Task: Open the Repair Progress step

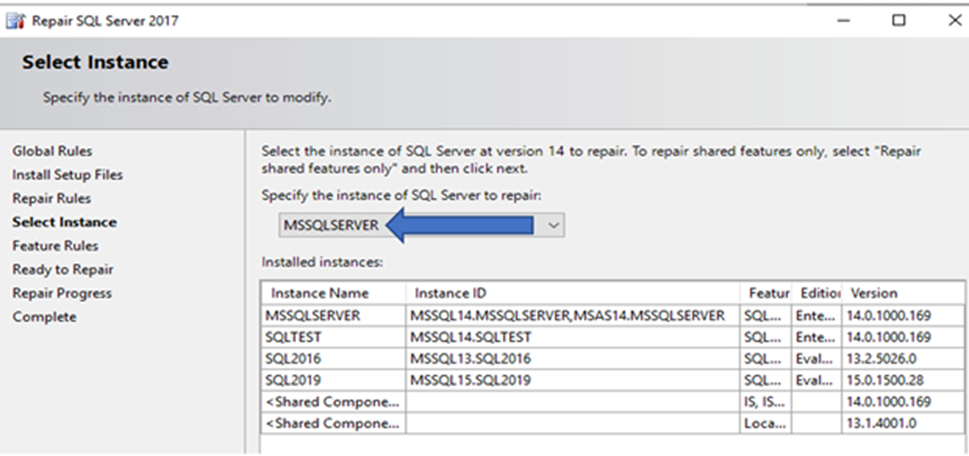Action: pos(62,293)
